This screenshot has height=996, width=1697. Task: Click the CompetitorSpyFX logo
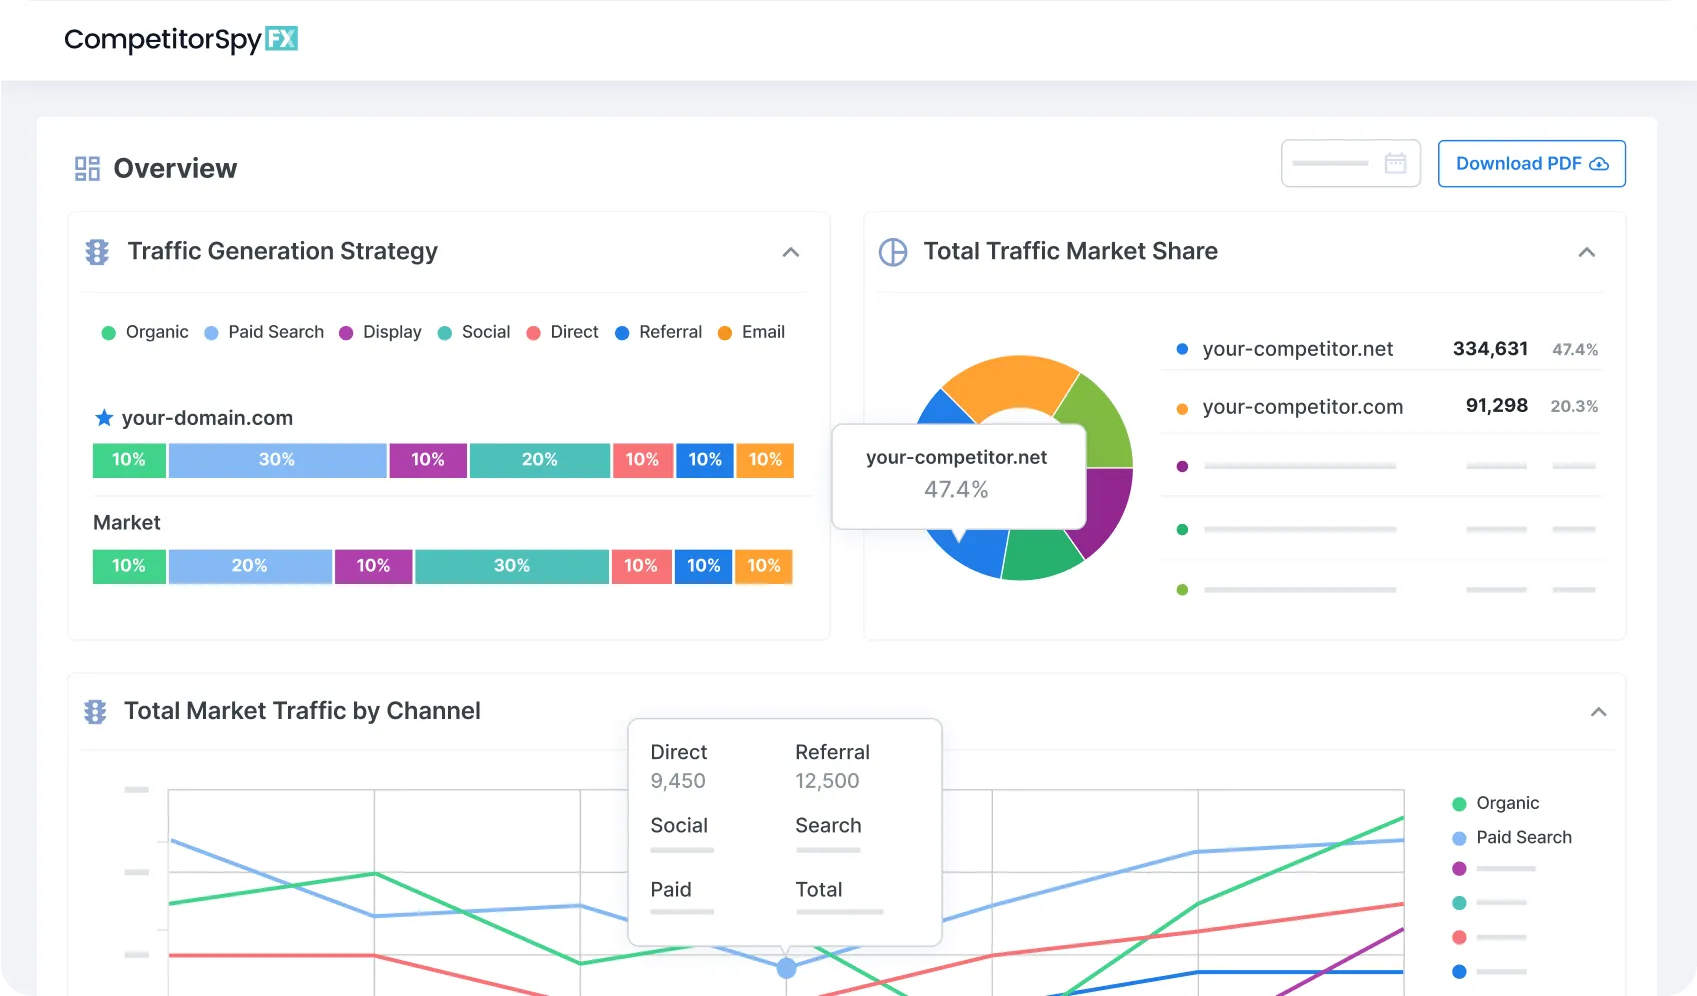[180, 38]
